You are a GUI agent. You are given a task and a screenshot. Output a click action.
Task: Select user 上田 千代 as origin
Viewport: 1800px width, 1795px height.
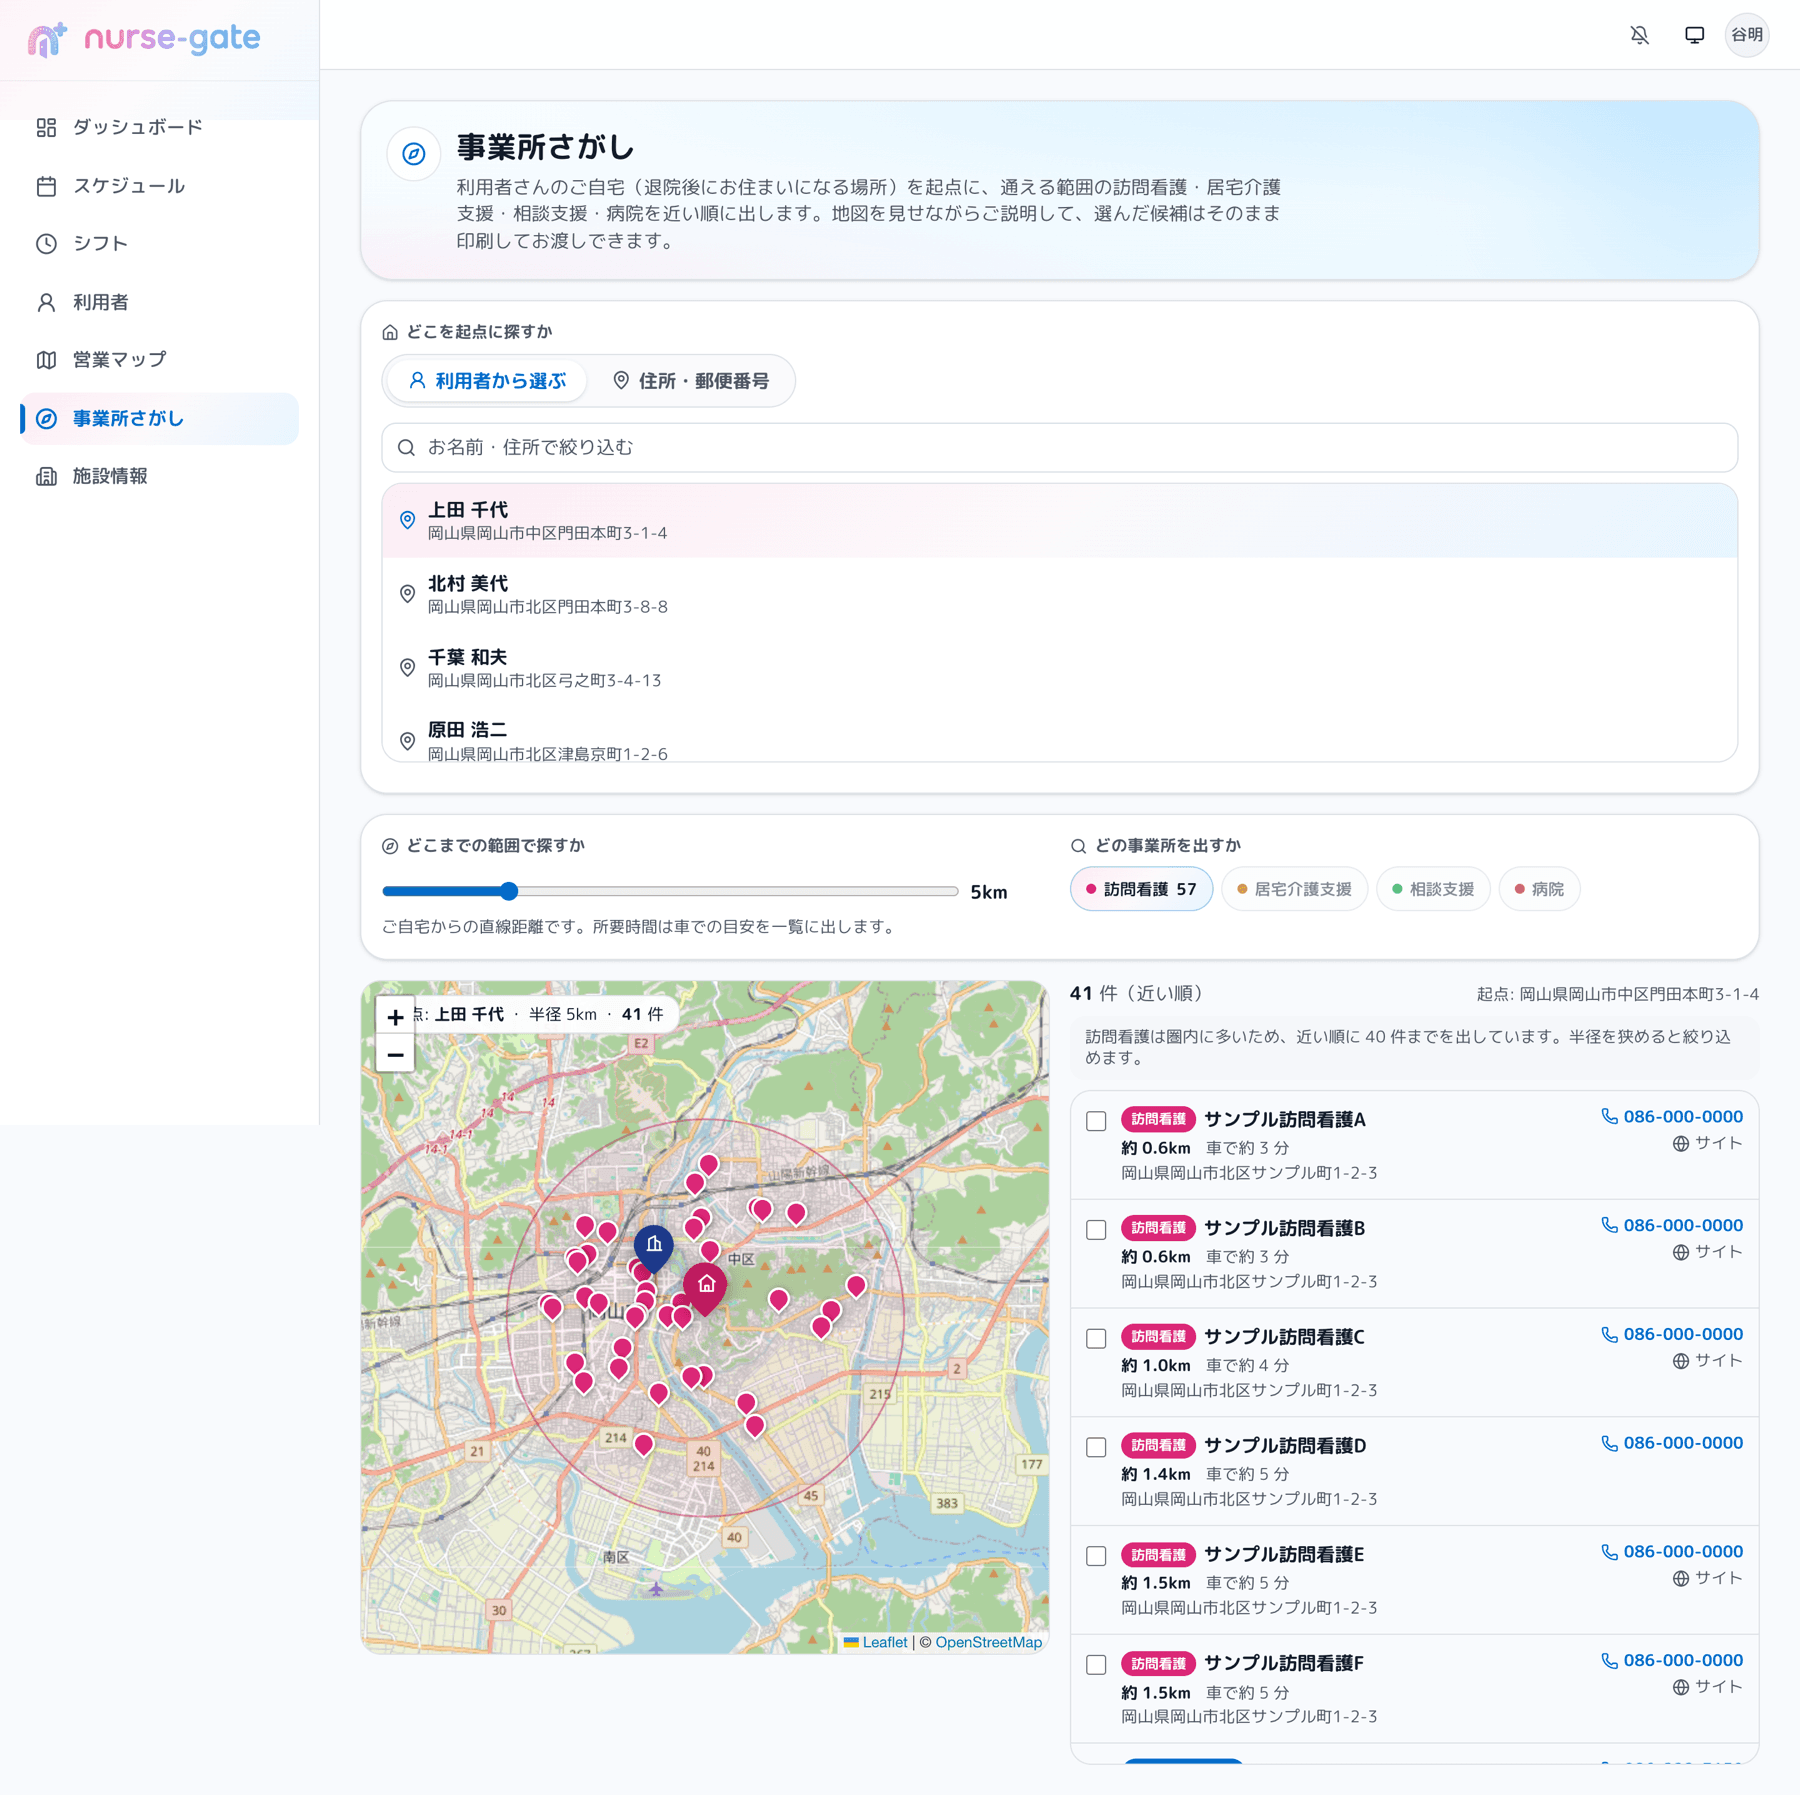[1059, 520]
